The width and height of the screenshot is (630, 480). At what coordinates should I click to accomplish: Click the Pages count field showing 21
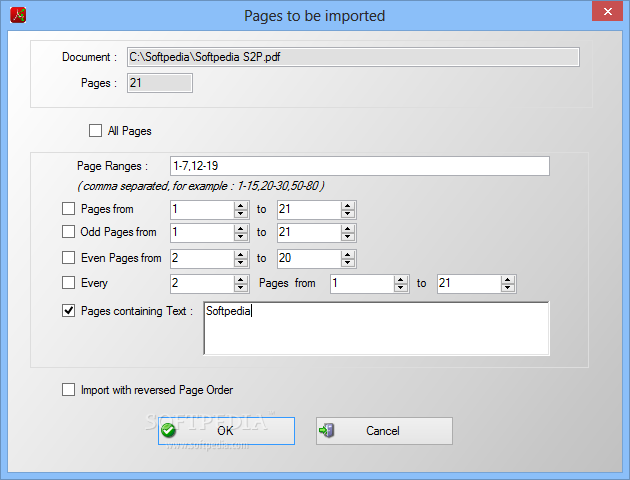point(160,83)
